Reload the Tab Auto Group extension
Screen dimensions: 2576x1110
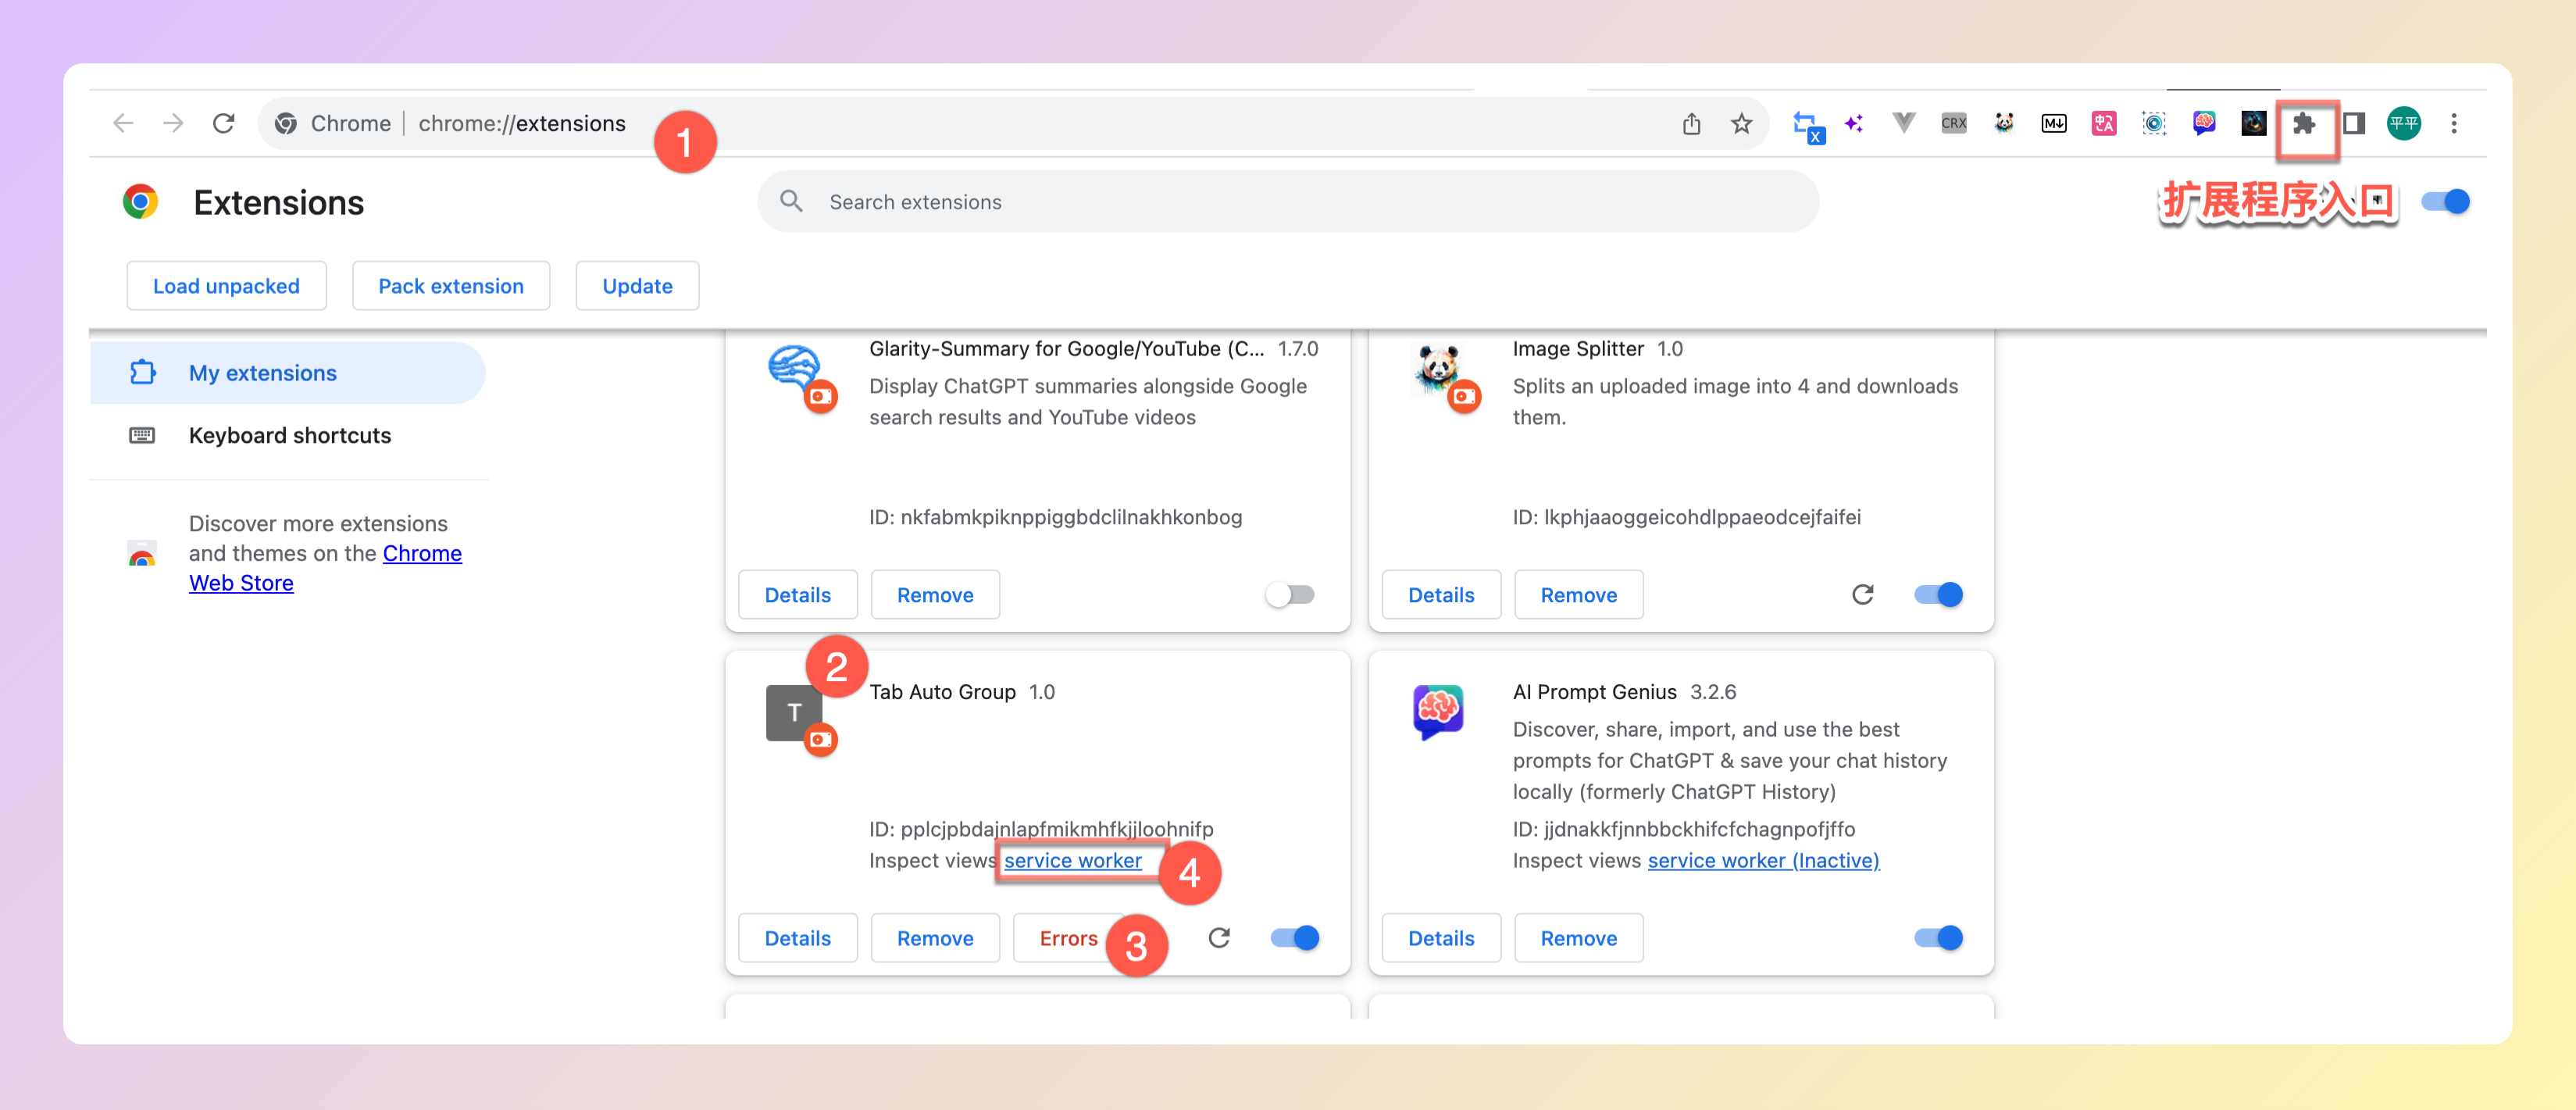(1218, 938)
